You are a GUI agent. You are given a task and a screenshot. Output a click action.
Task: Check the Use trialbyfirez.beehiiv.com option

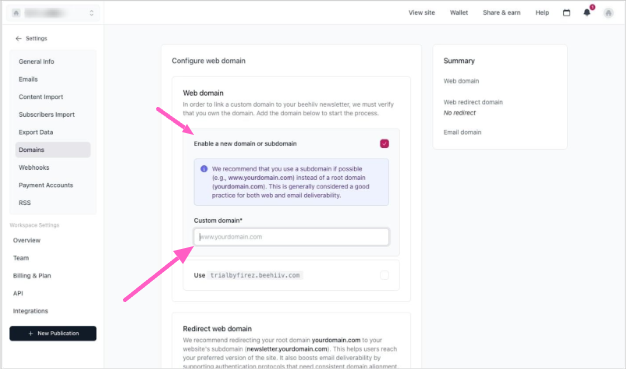tap(384, 275)
